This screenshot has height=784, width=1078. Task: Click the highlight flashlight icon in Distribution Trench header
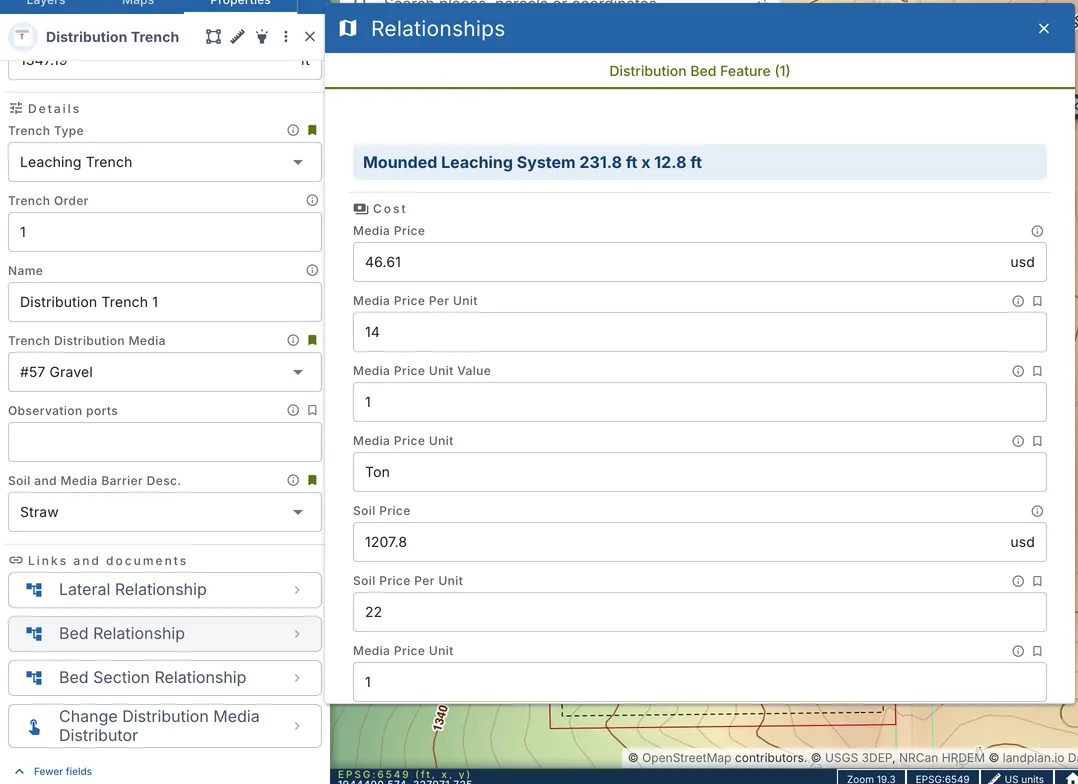262,36
